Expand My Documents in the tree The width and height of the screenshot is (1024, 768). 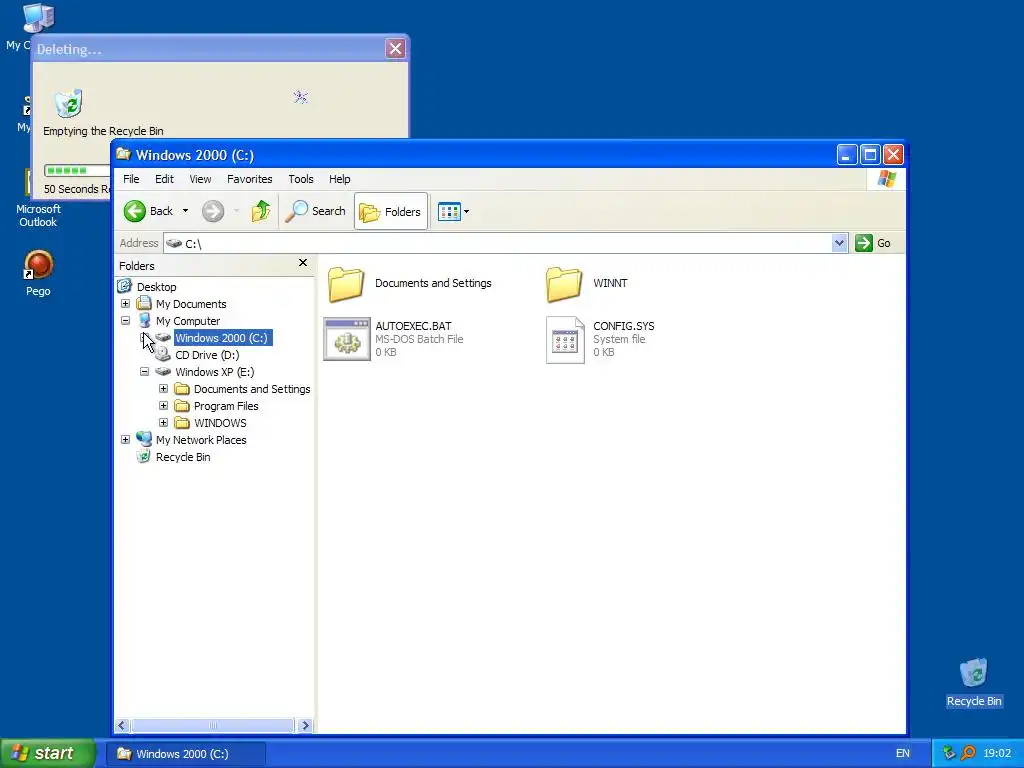(x=125, y=304)
